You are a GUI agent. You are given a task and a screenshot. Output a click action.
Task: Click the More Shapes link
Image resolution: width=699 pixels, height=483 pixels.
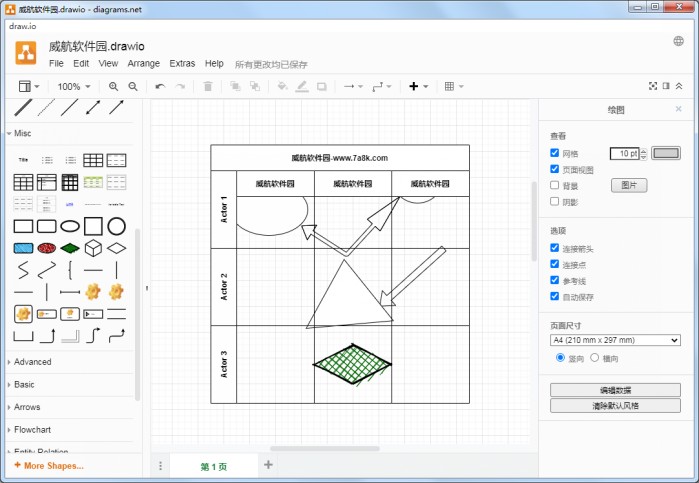(50, 466)
